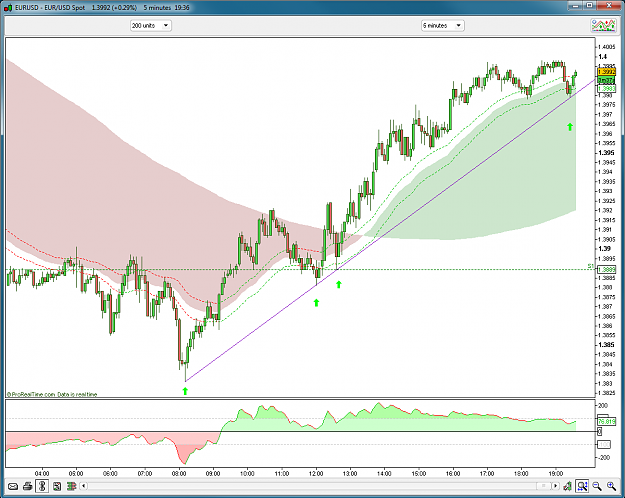The image size is (625, 498).
Task: Click the green 1.3983 price label
Action: click(x=607, y=89)
